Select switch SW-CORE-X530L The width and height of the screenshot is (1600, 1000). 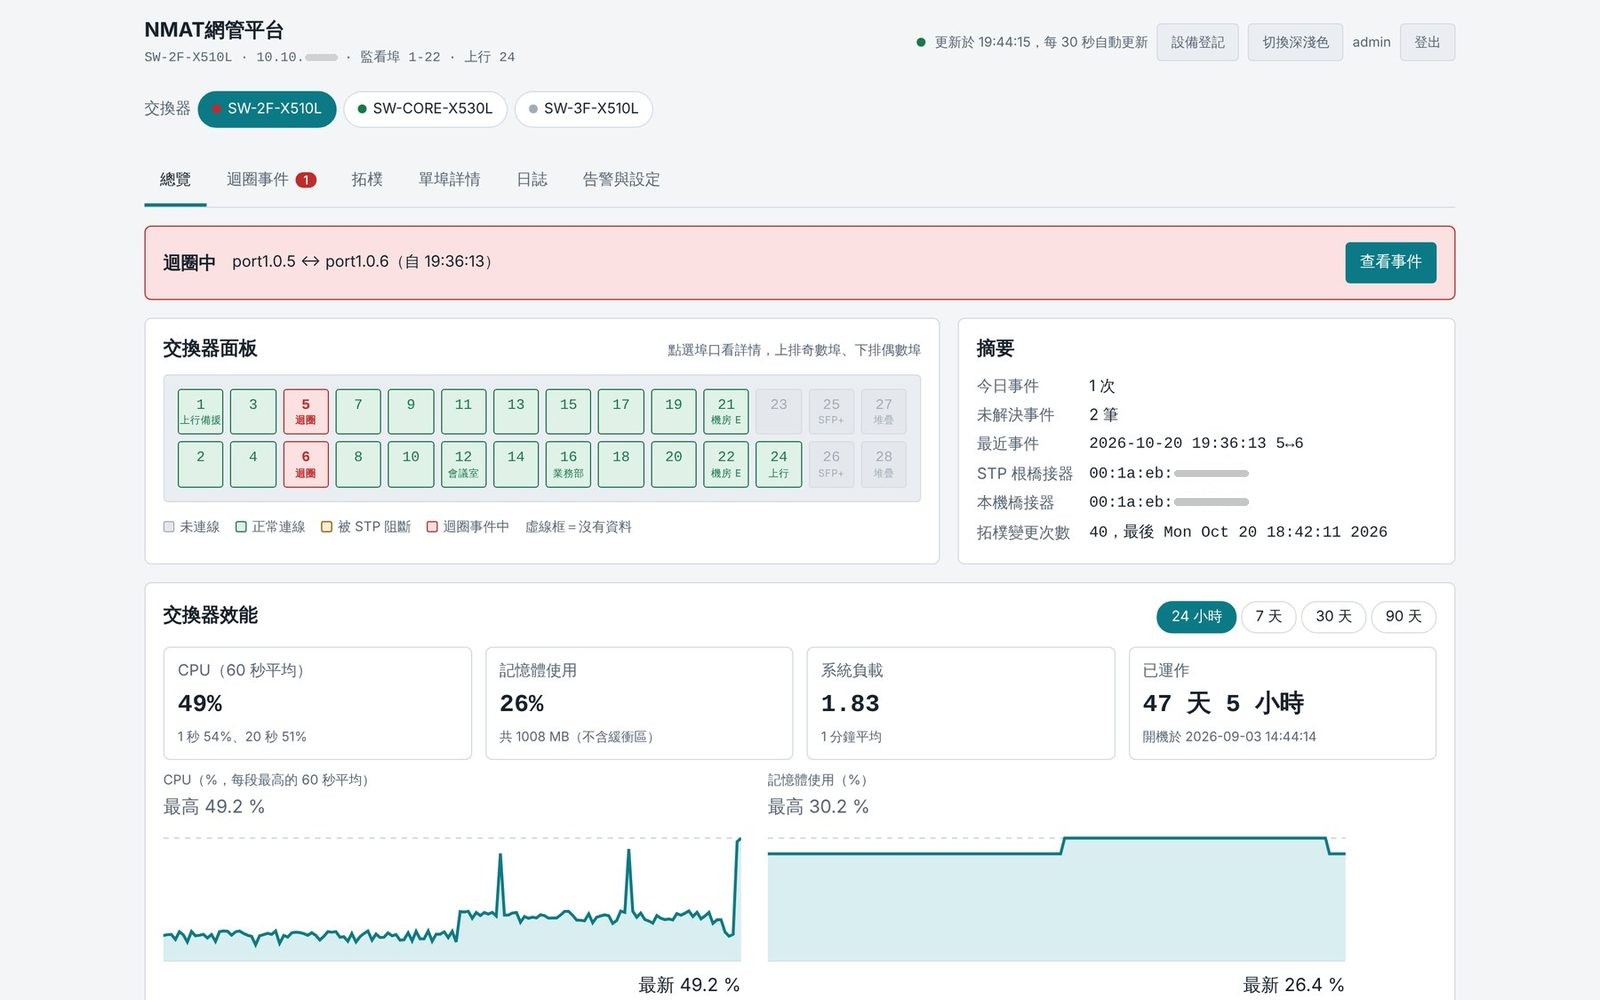(425, 109)
